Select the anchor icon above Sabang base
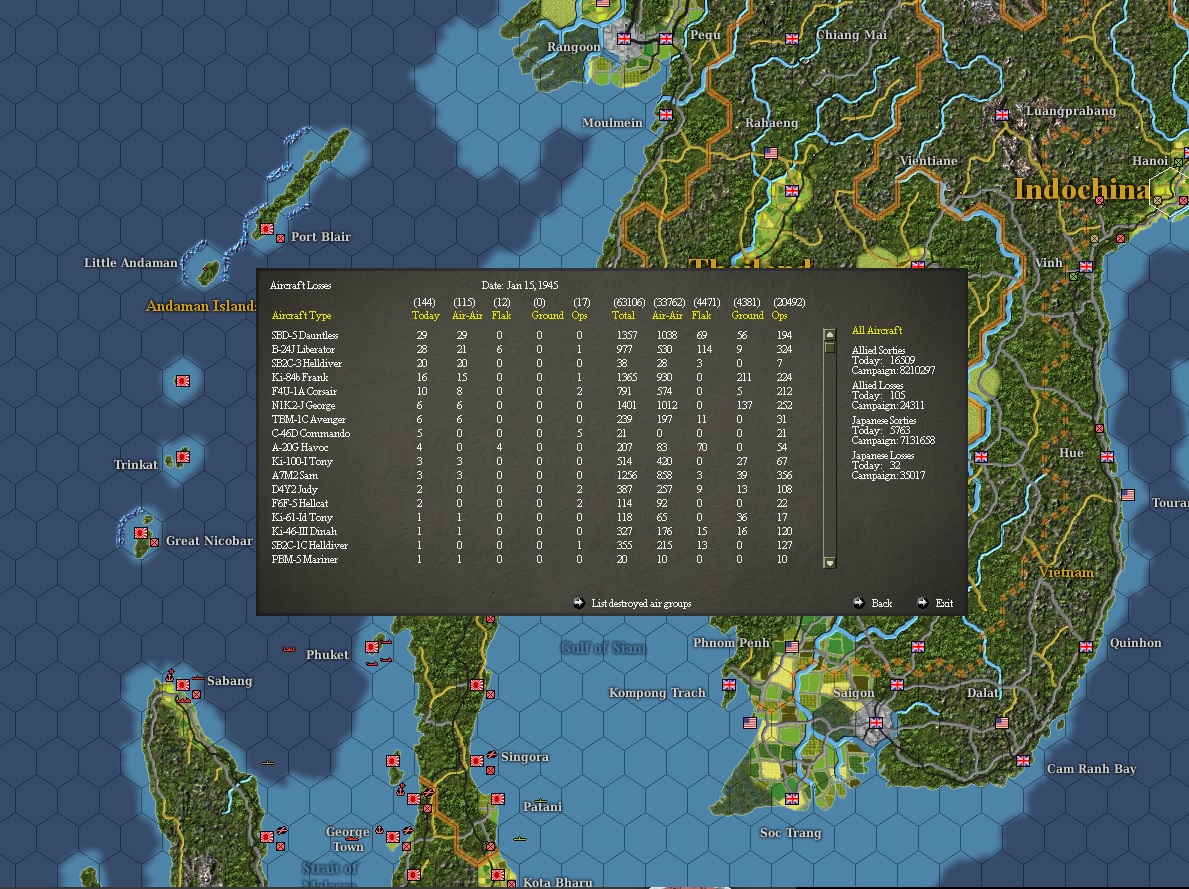 [170, 674]
